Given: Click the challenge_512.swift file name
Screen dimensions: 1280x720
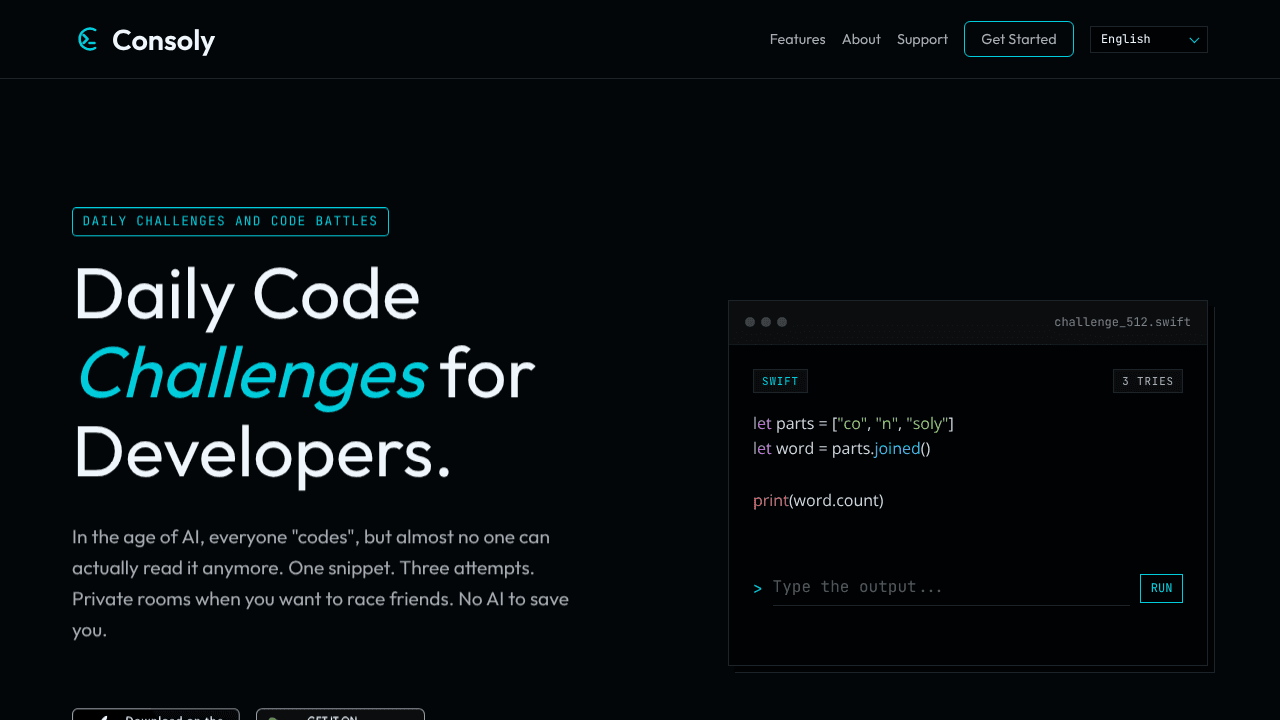Looking at the screenshot, I should pos(1122,322).
